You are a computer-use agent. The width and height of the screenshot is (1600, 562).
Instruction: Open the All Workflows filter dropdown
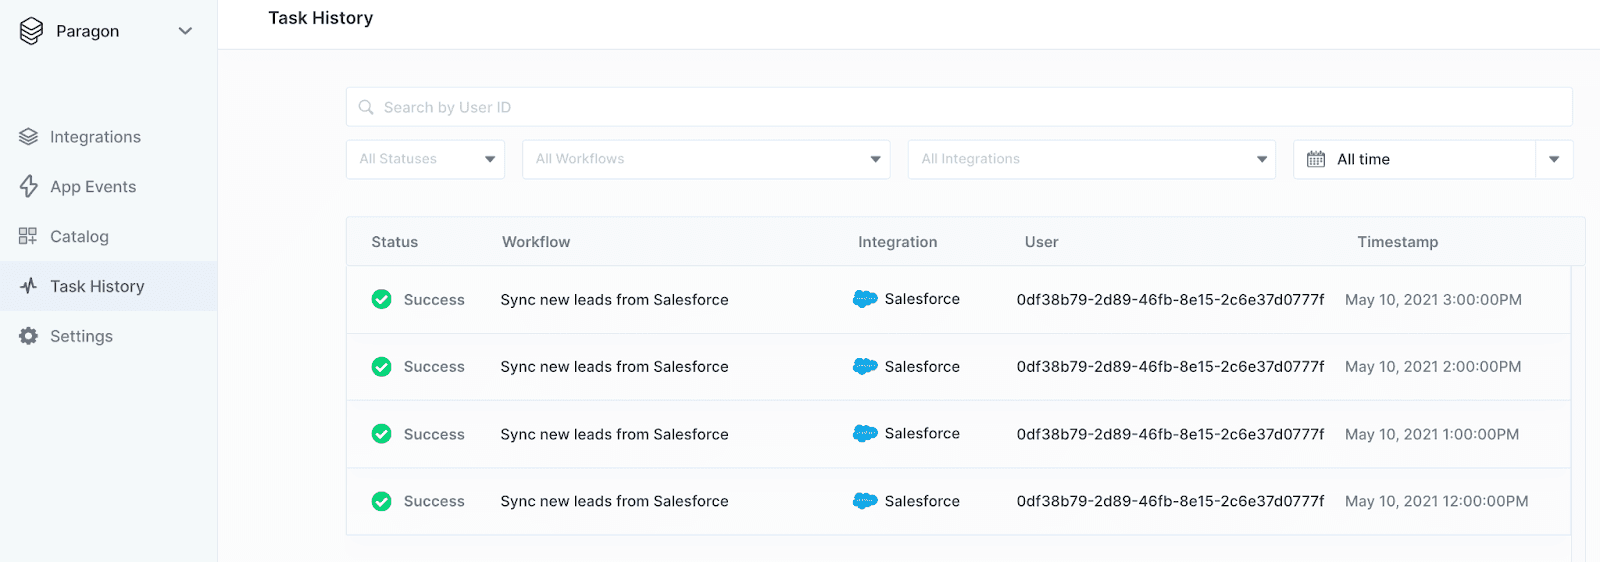click(705, 160)
